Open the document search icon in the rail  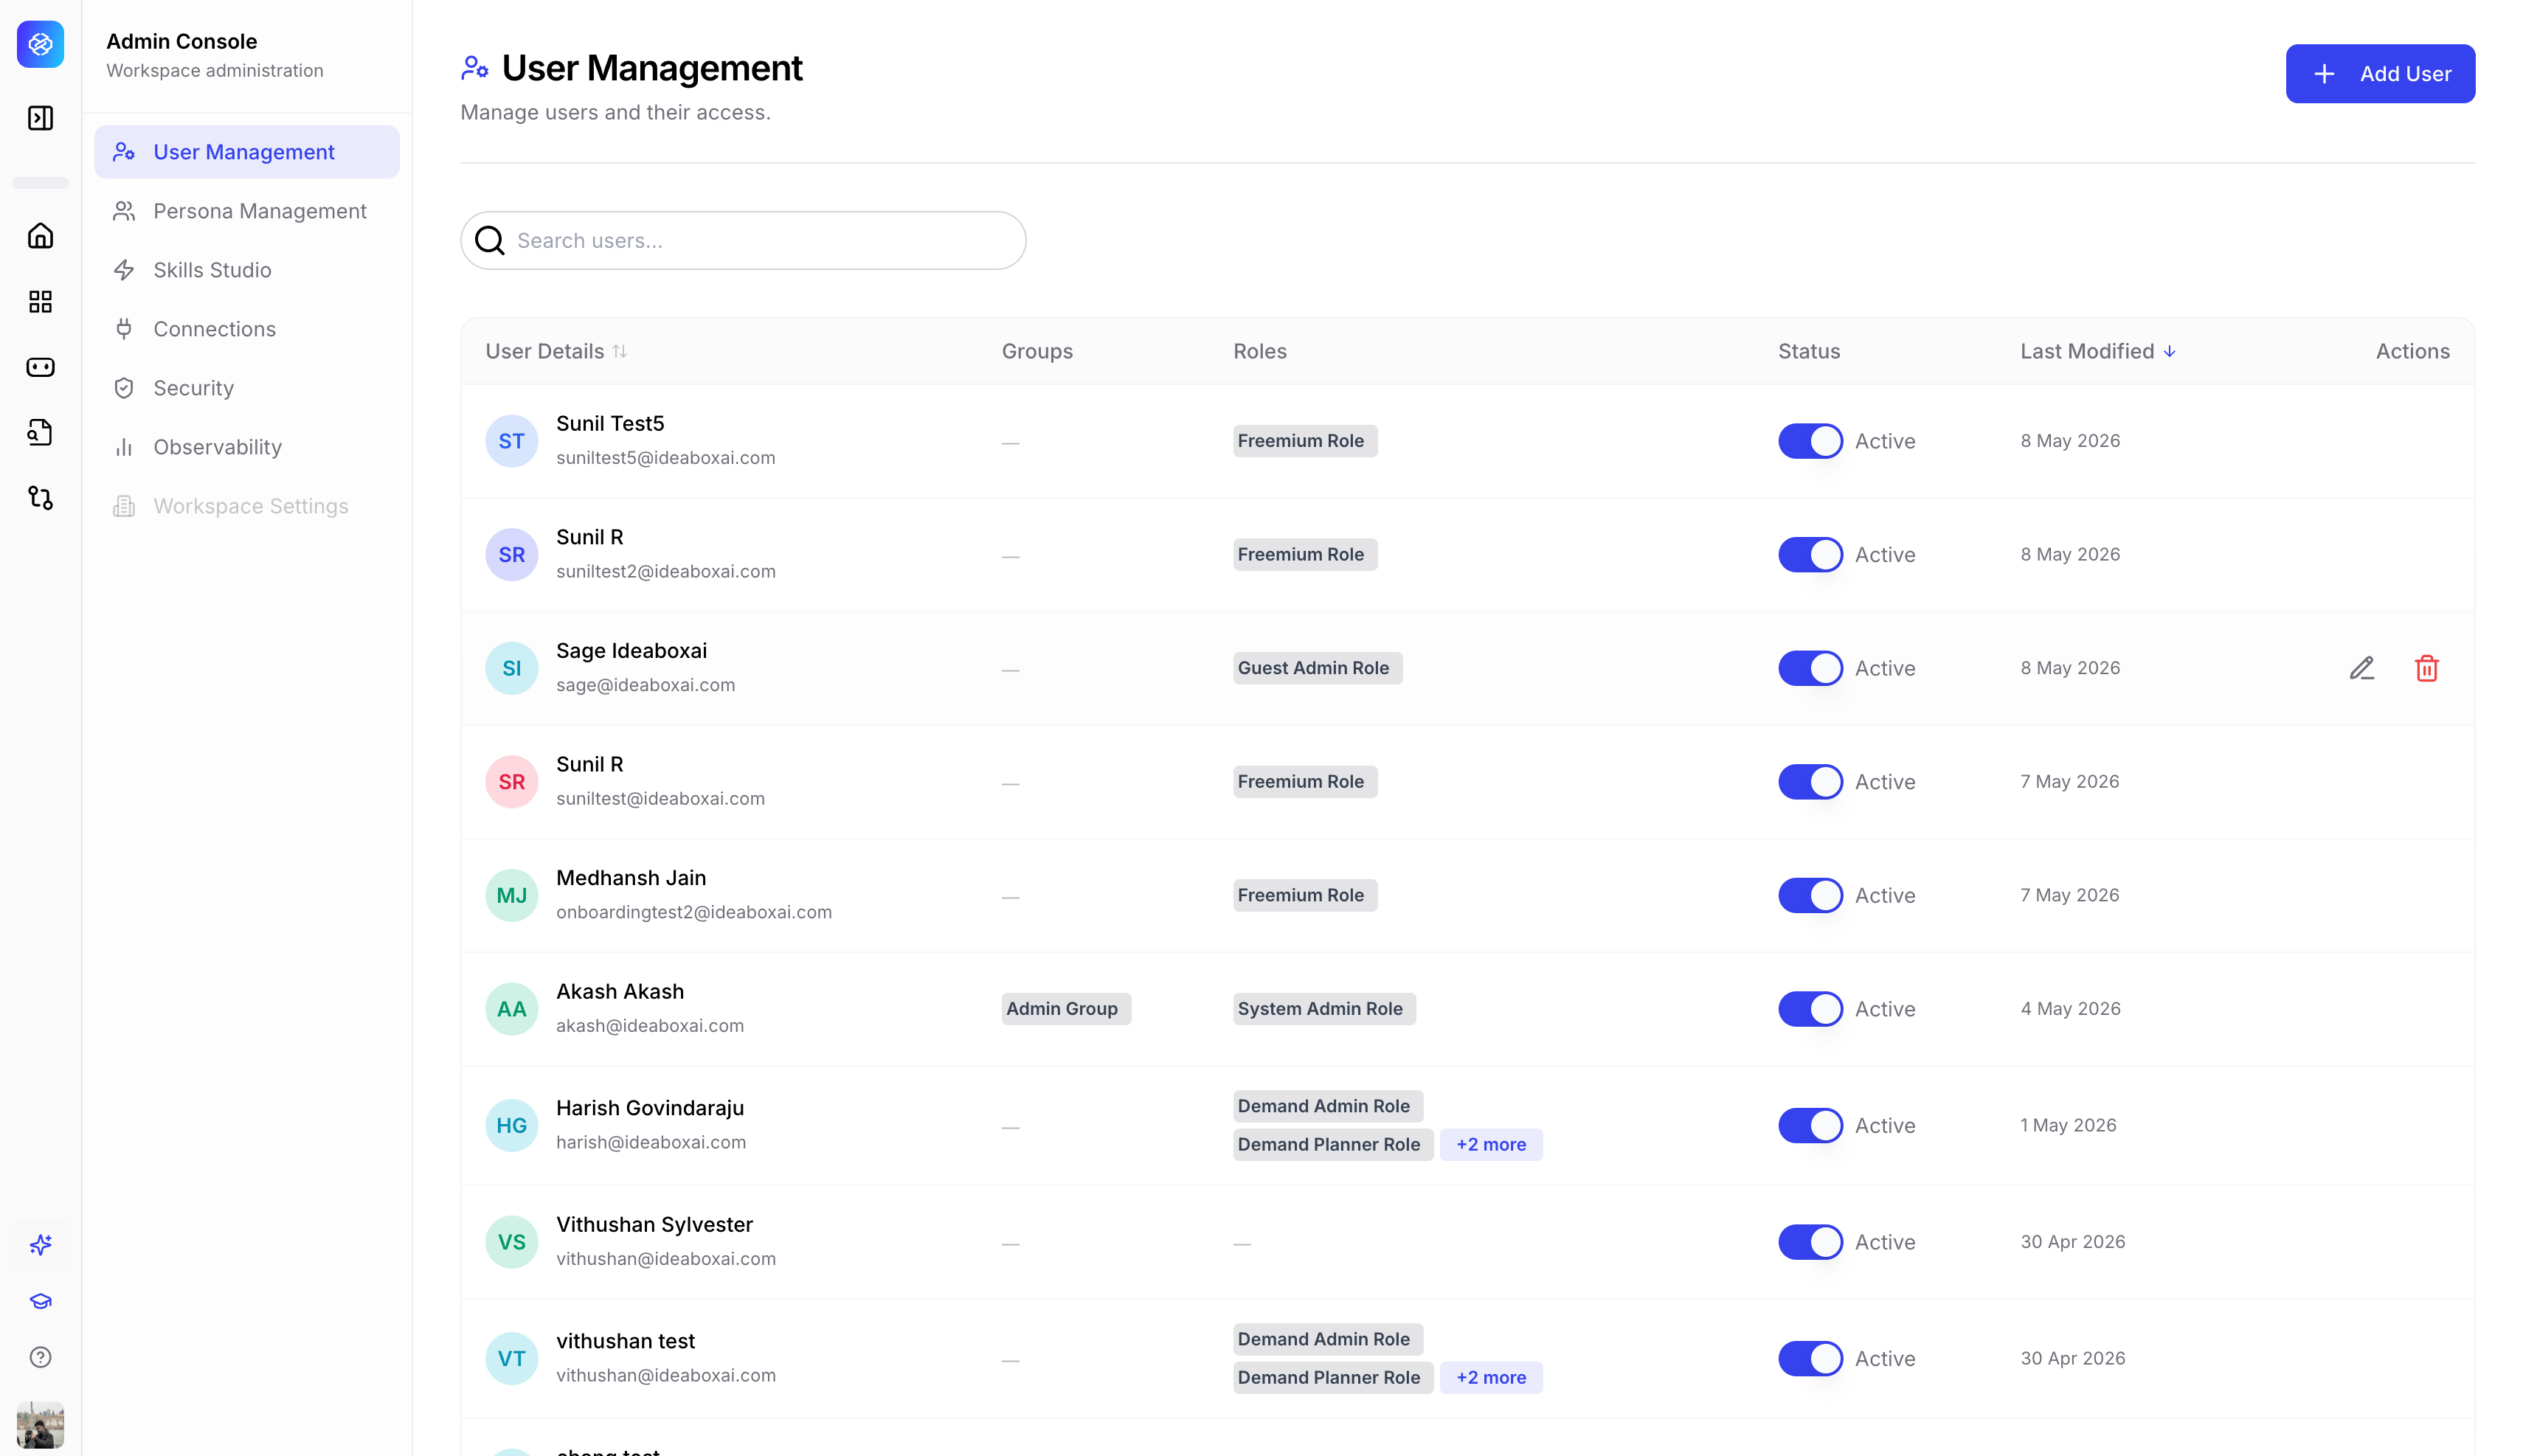pyautogui.click(x=40, y=432)
